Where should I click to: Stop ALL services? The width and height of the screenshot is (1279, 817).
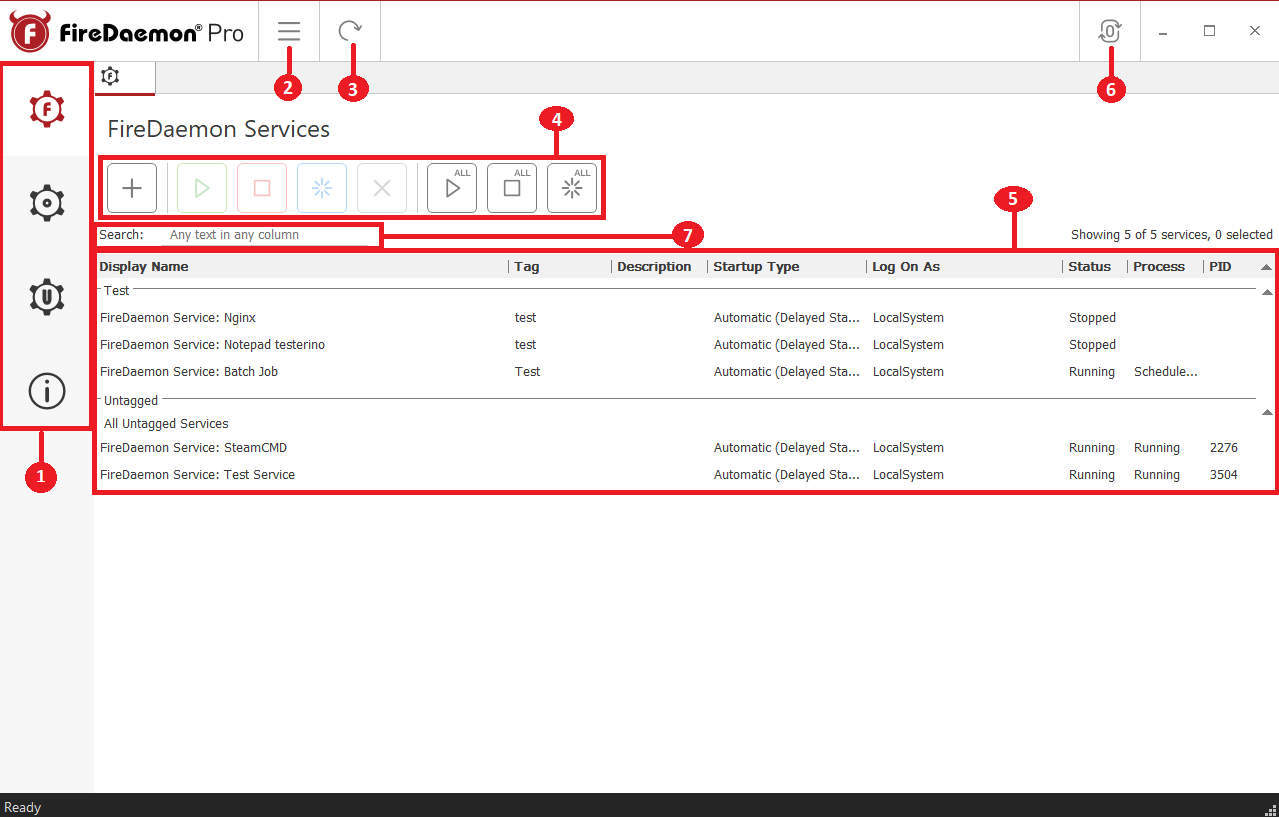[x=512, y=188]
